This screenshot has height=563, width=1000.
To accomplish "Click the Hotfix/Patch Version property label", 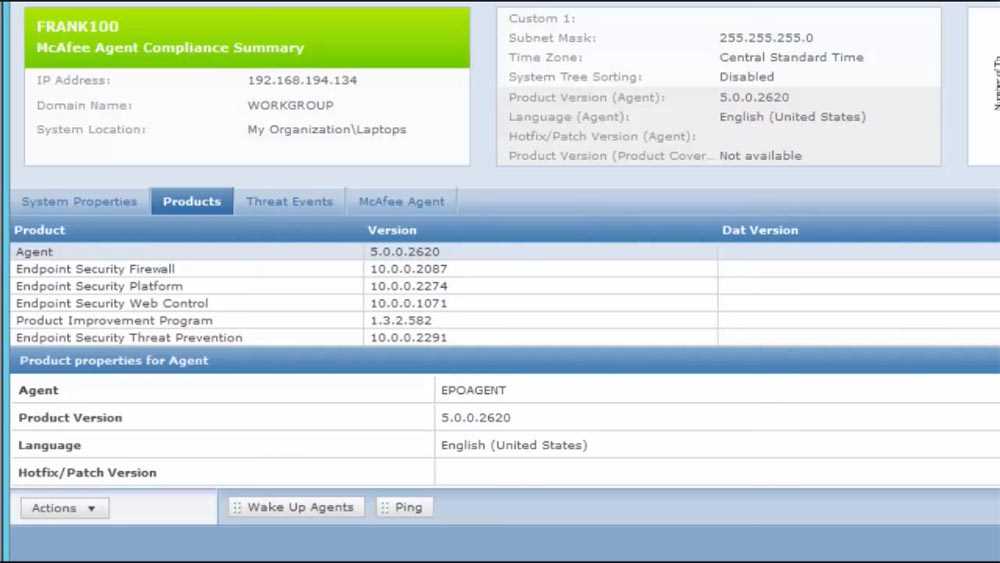I will (87, 473).
